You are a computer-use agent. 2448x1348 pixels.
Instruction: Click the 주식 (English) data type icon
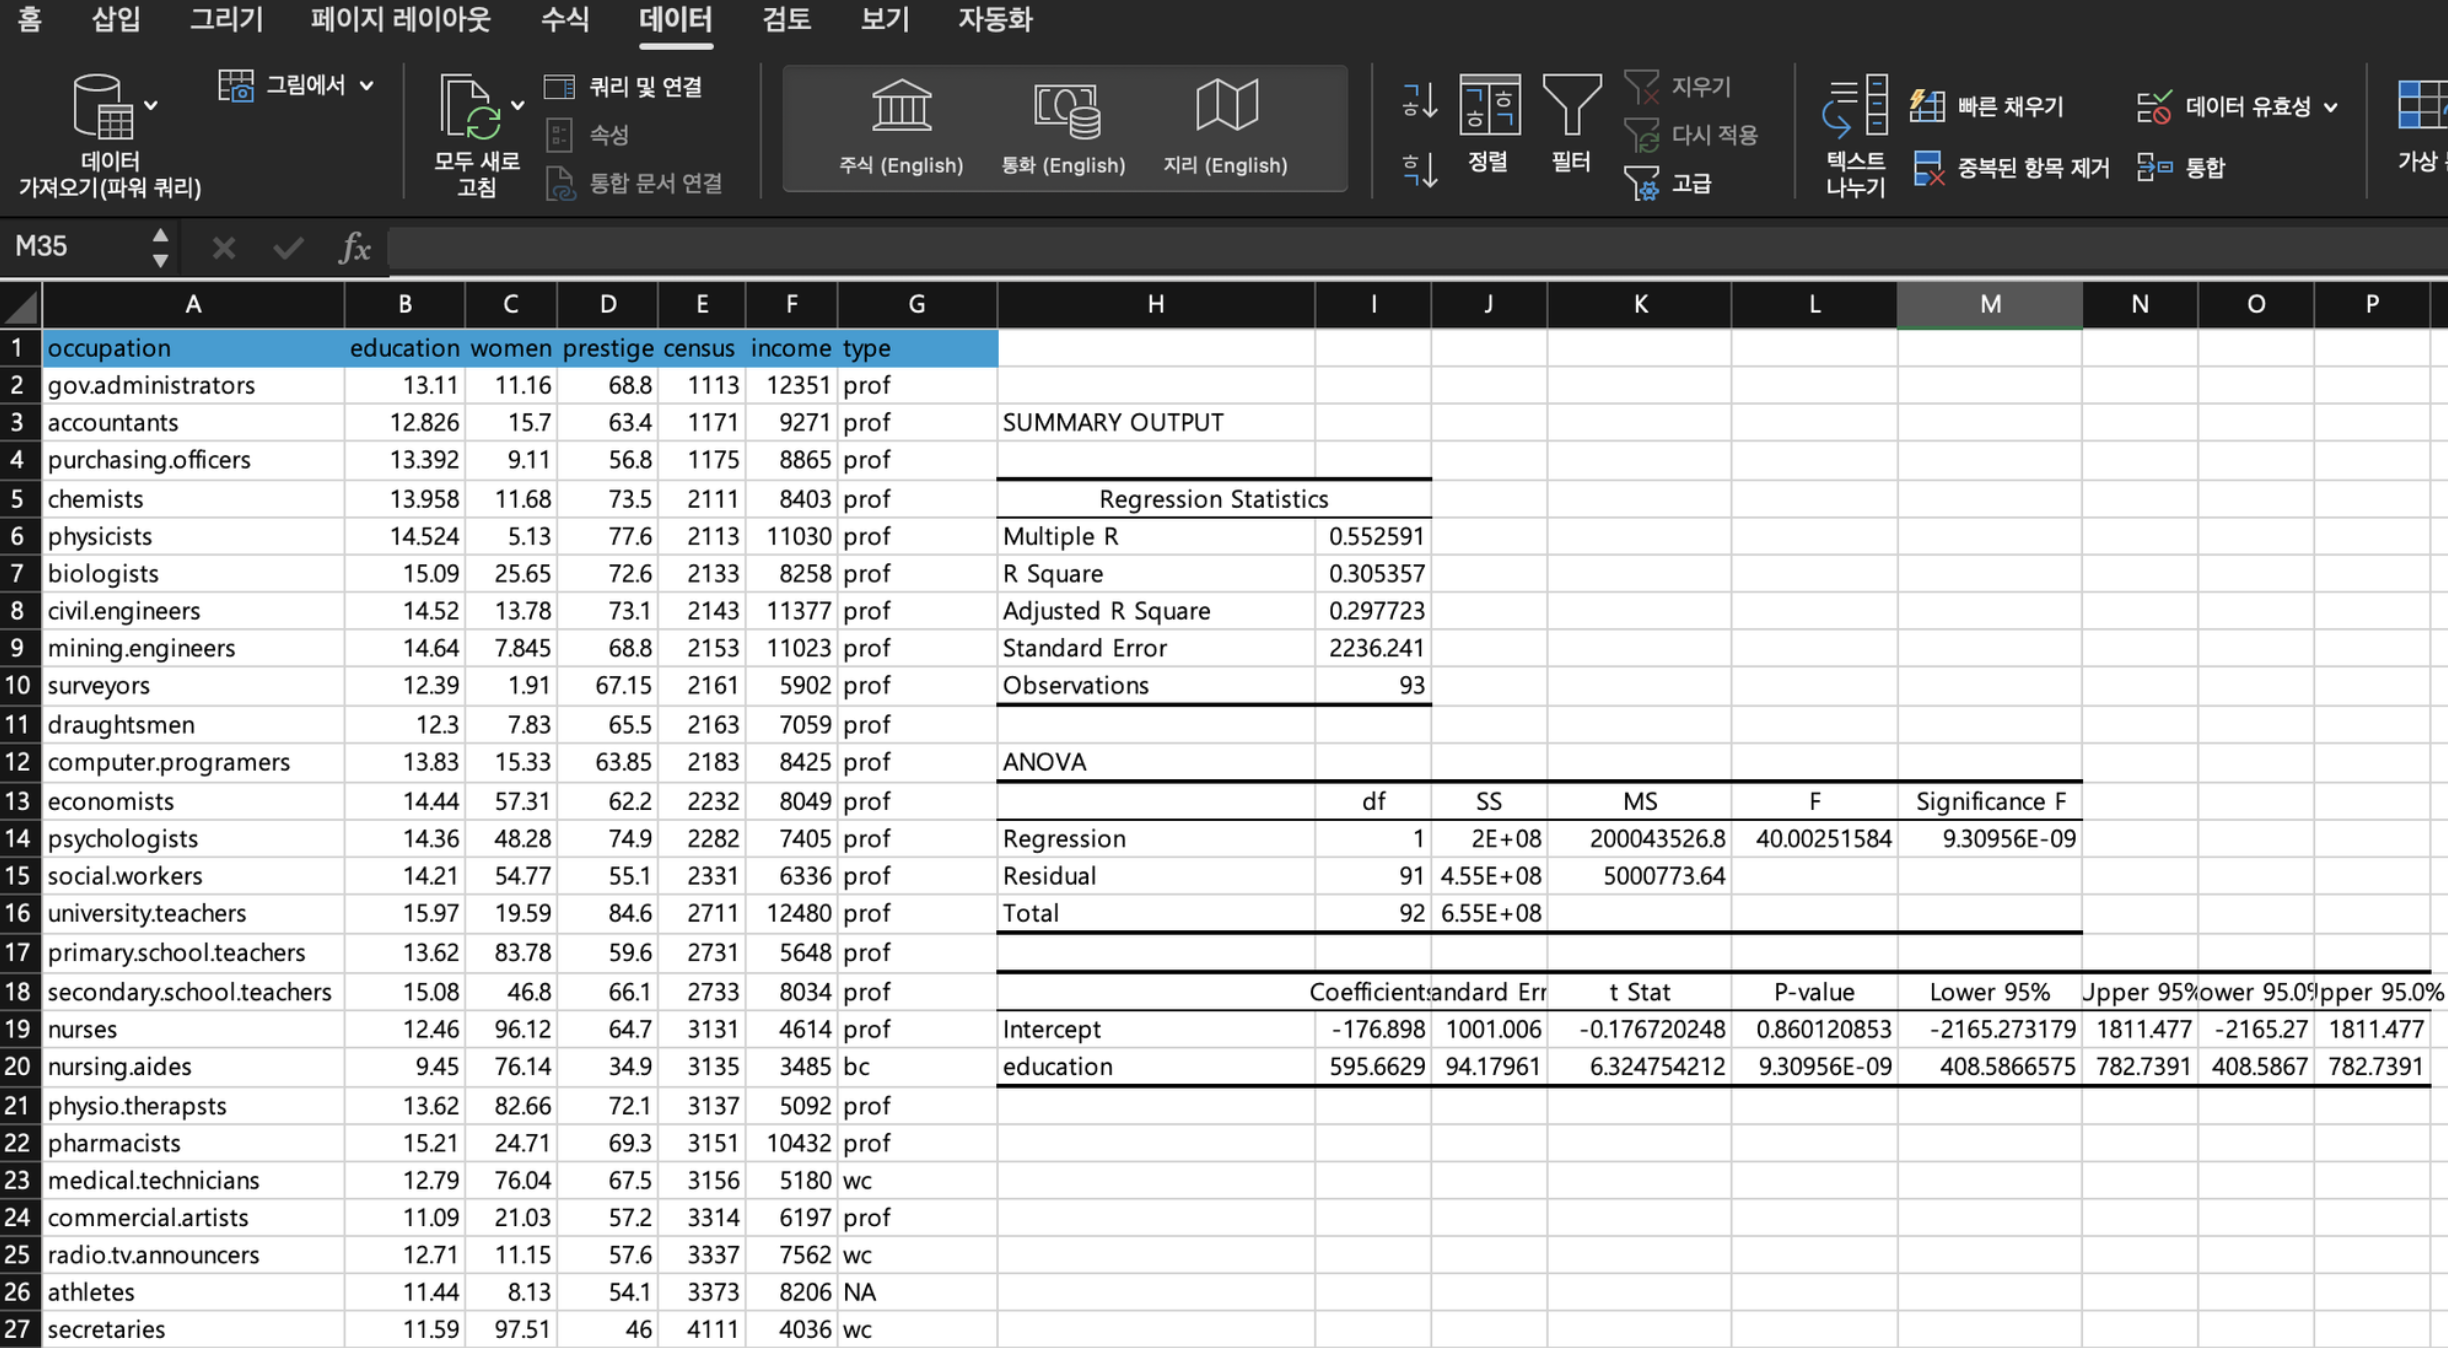coord(900,108)
